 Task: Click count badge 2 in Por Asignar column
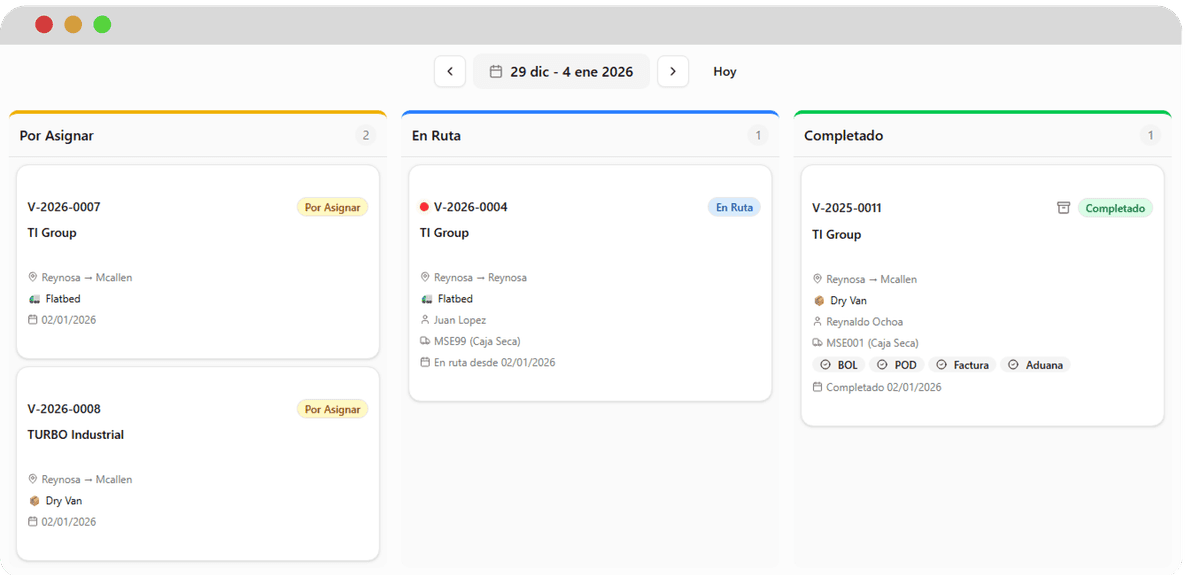[x=366, y=135]
